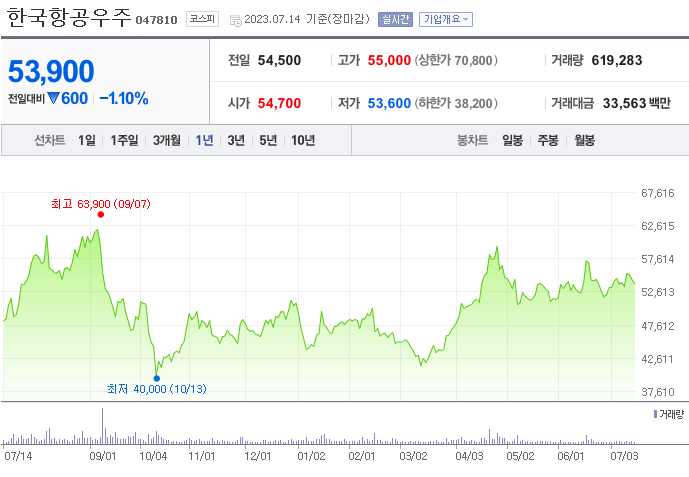Select the 1일 line chart tab
The height and width of the screenshot is (477, 689).
(87, 140)
